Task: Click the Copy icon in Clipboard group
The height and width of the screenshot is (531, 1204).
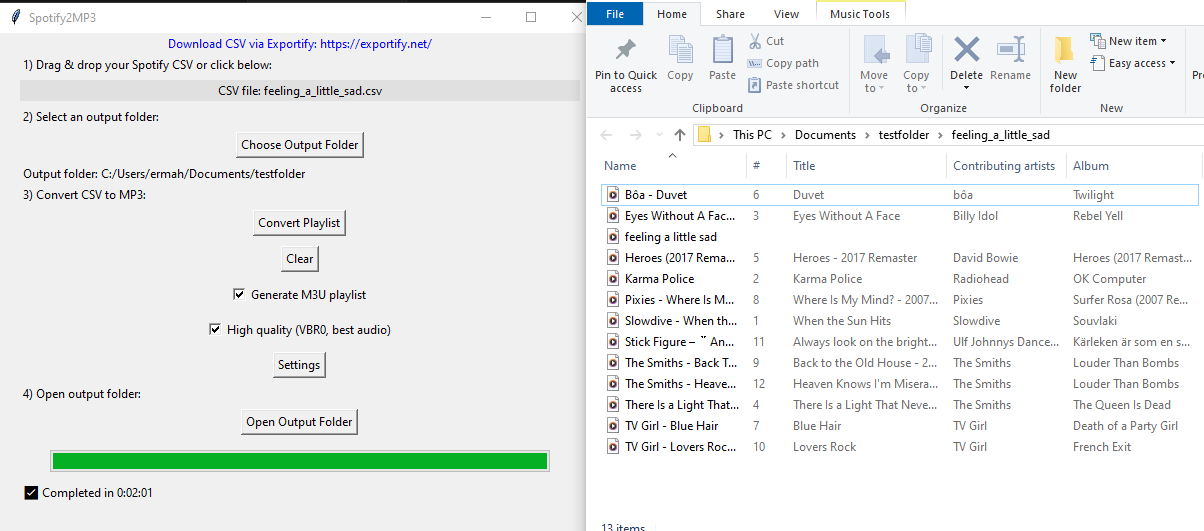Action: coord(680,50)
